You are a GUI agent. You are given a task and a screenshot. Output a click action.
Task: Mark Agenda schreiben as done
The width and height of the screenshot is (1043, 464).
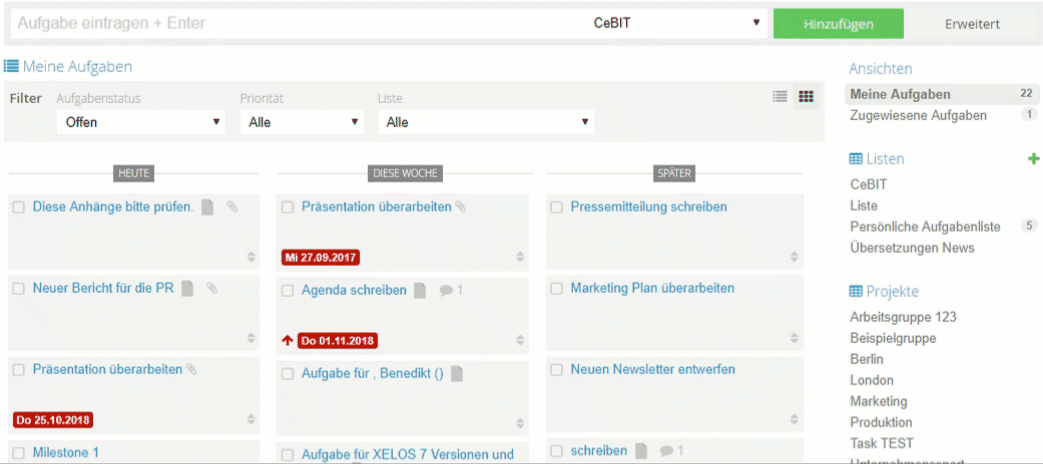288,290
